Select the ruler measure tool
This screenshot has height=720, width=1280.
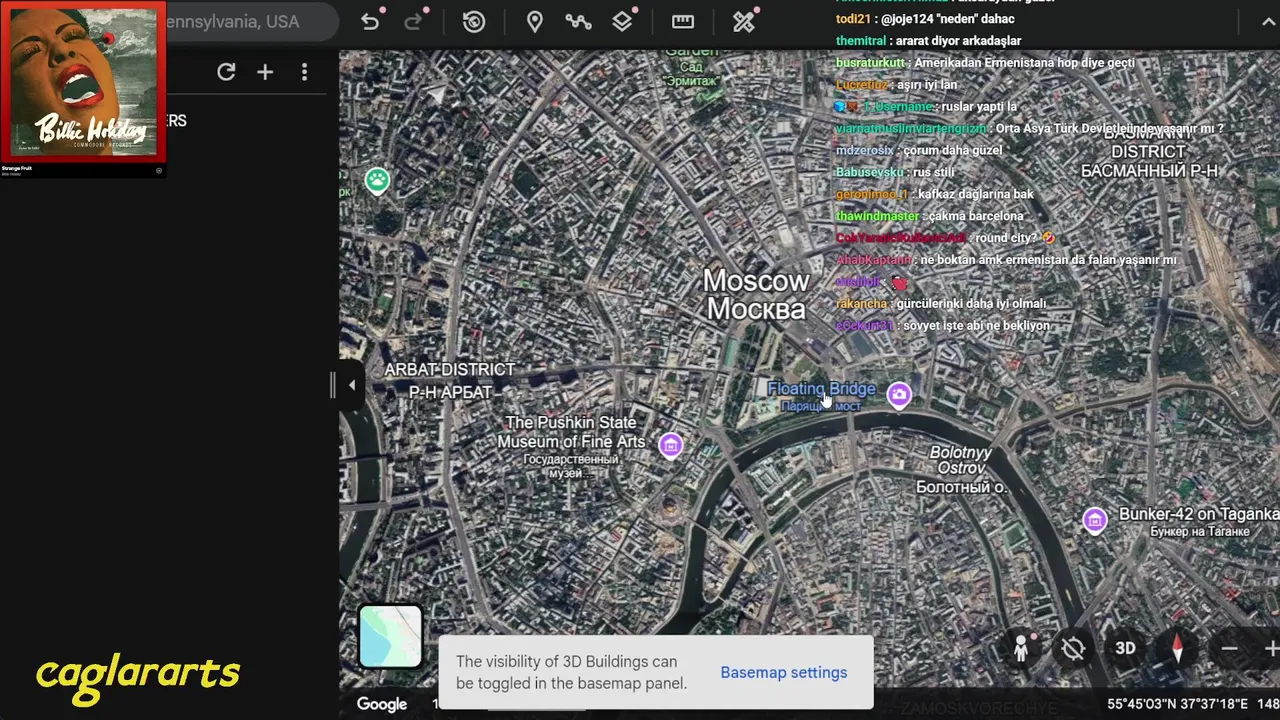pyautogui.click(x=683, y=22)
